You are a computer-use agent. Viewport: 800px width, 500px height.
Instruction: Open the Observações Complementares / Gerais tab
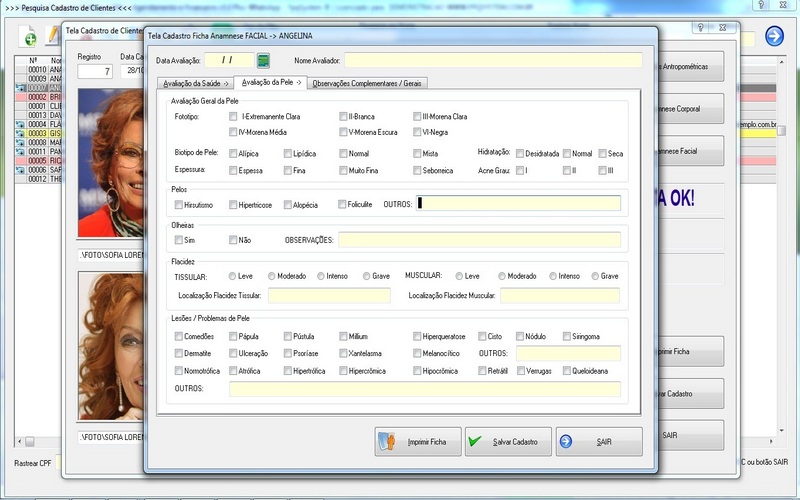tap(367, 83)
